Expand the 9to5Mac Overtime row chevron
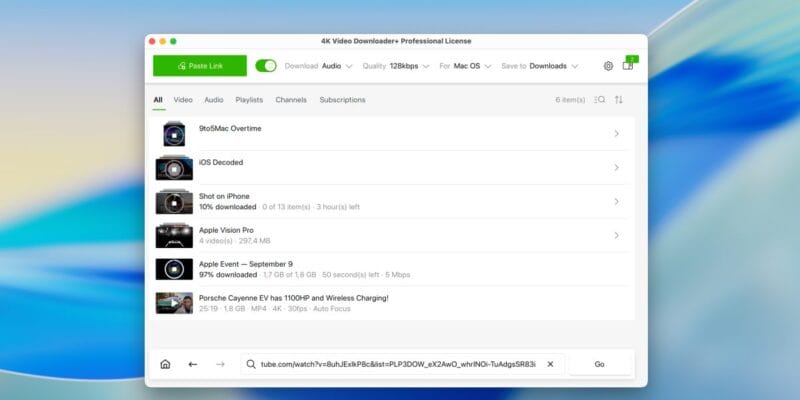This screenshot has height=400, width=800. pos(616,134)
